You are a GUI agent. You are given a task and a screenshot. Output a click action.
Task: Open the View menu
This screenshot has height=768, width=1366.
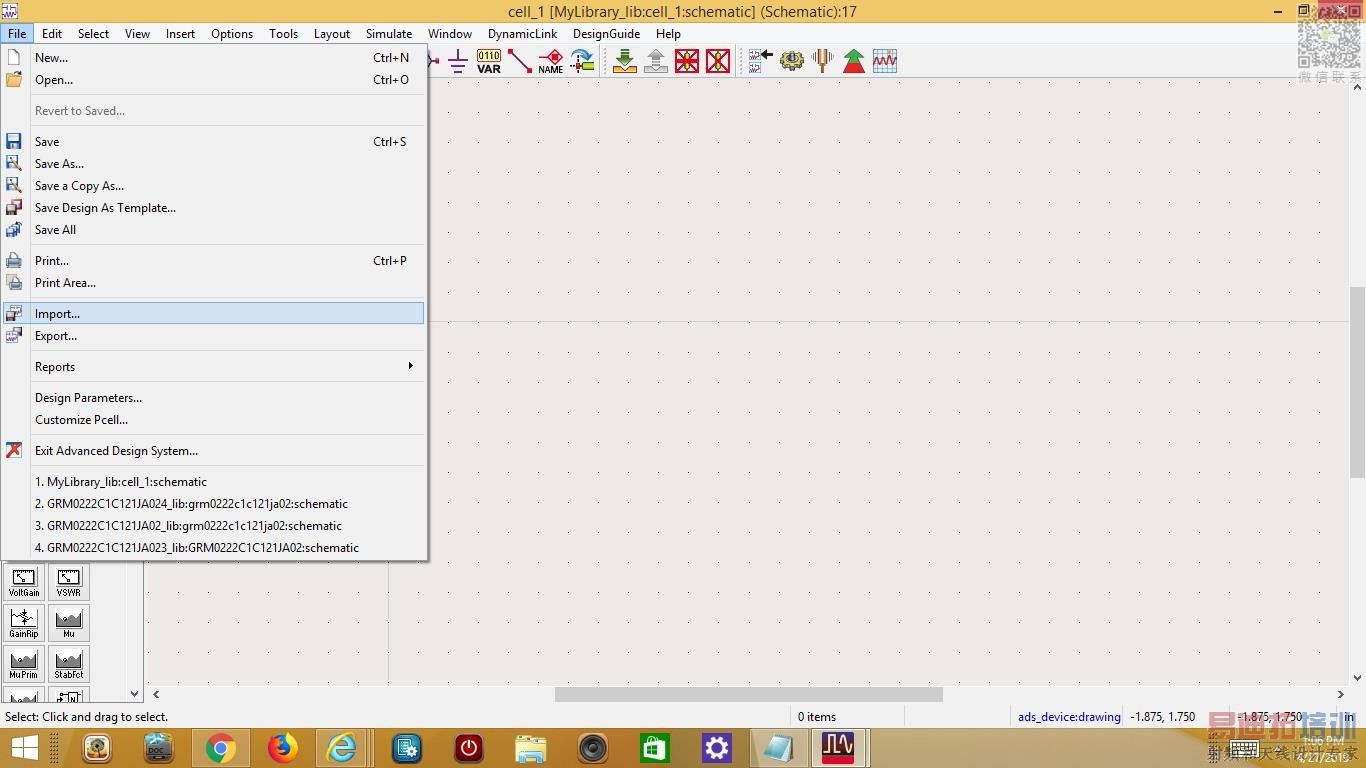click(x=137, y=33)
